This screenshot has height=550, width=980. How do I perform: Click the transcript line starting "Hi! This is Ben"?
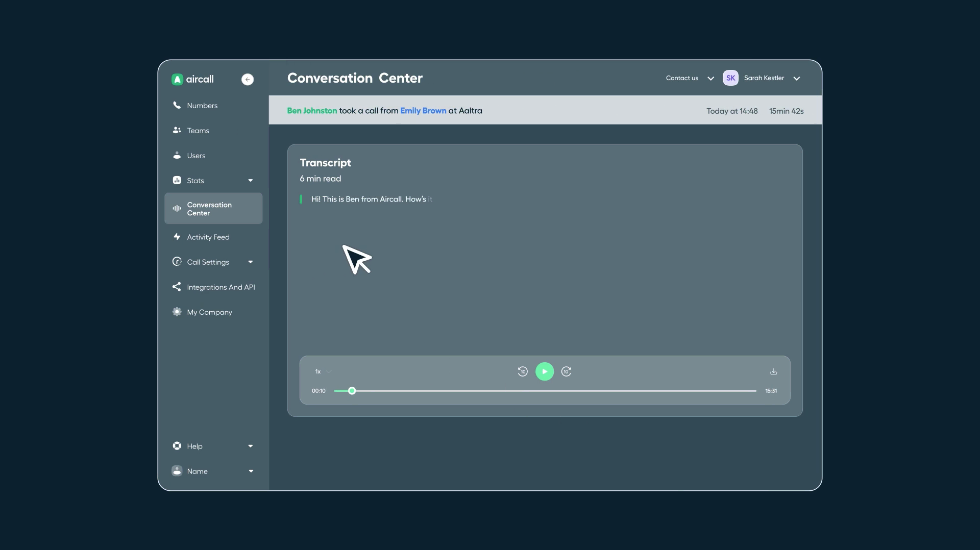[372, 199]
